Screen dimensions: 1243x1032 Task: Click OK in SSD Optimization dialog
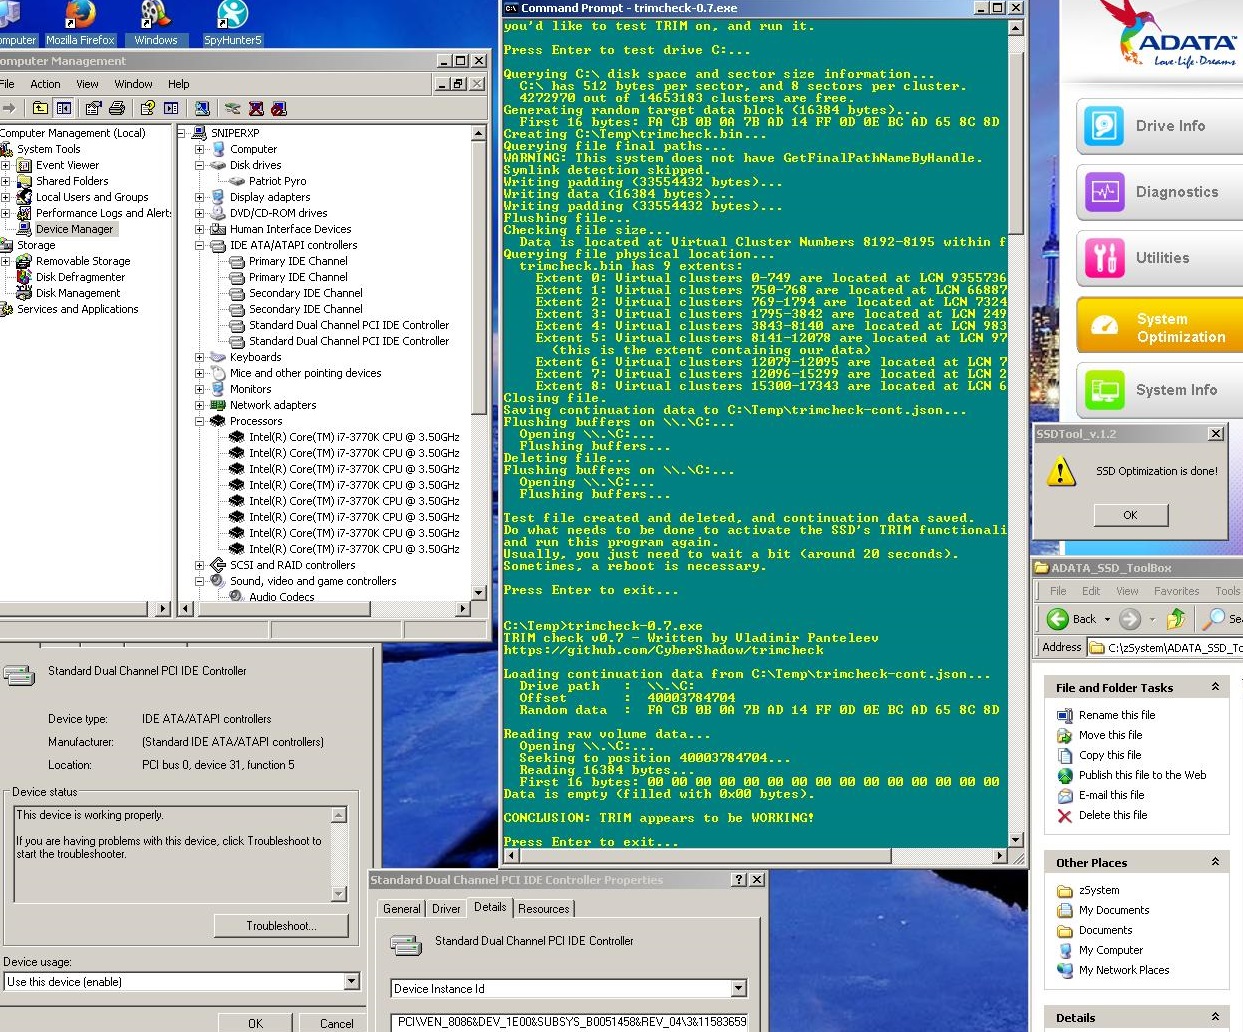click(x=1130, y=515)
